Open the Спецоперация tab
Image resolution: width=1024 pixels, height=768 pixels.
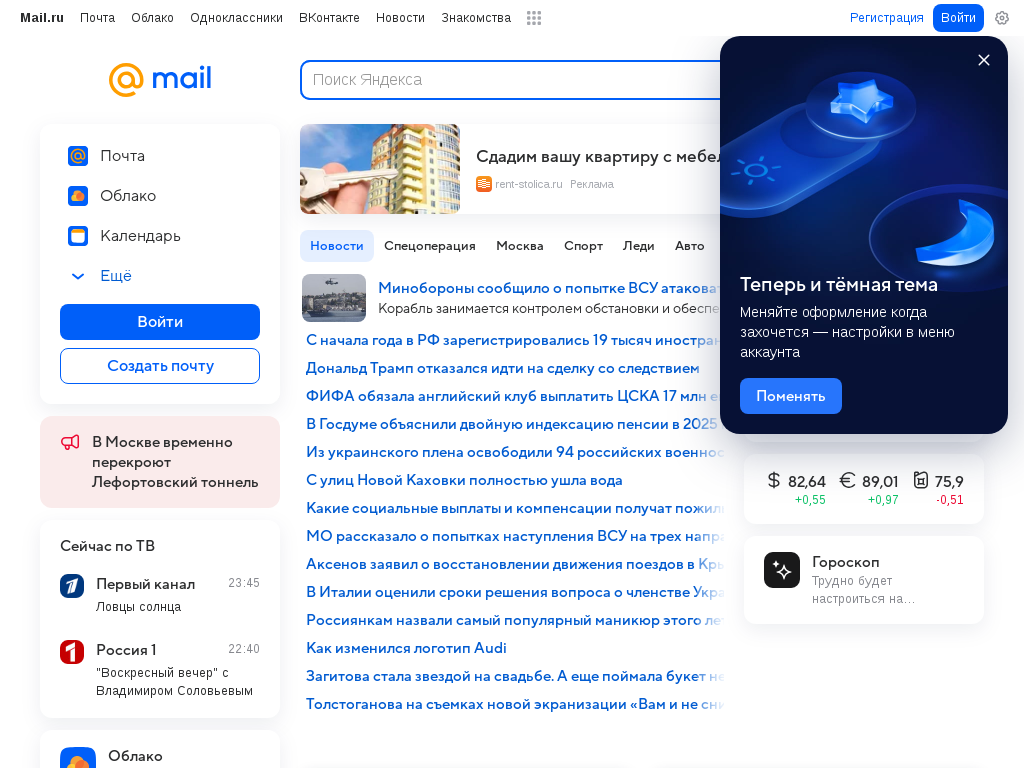pyautogui.click(x=430, y=246)
